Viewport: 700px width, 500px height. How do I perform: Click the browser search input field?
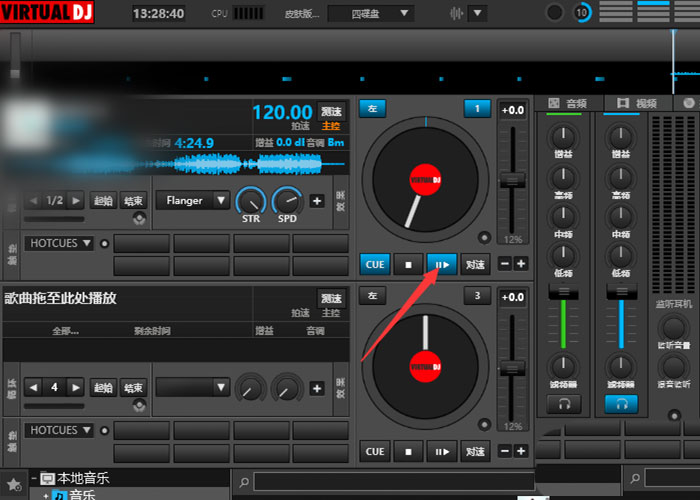pyautogui.click(x=394, y=482)
